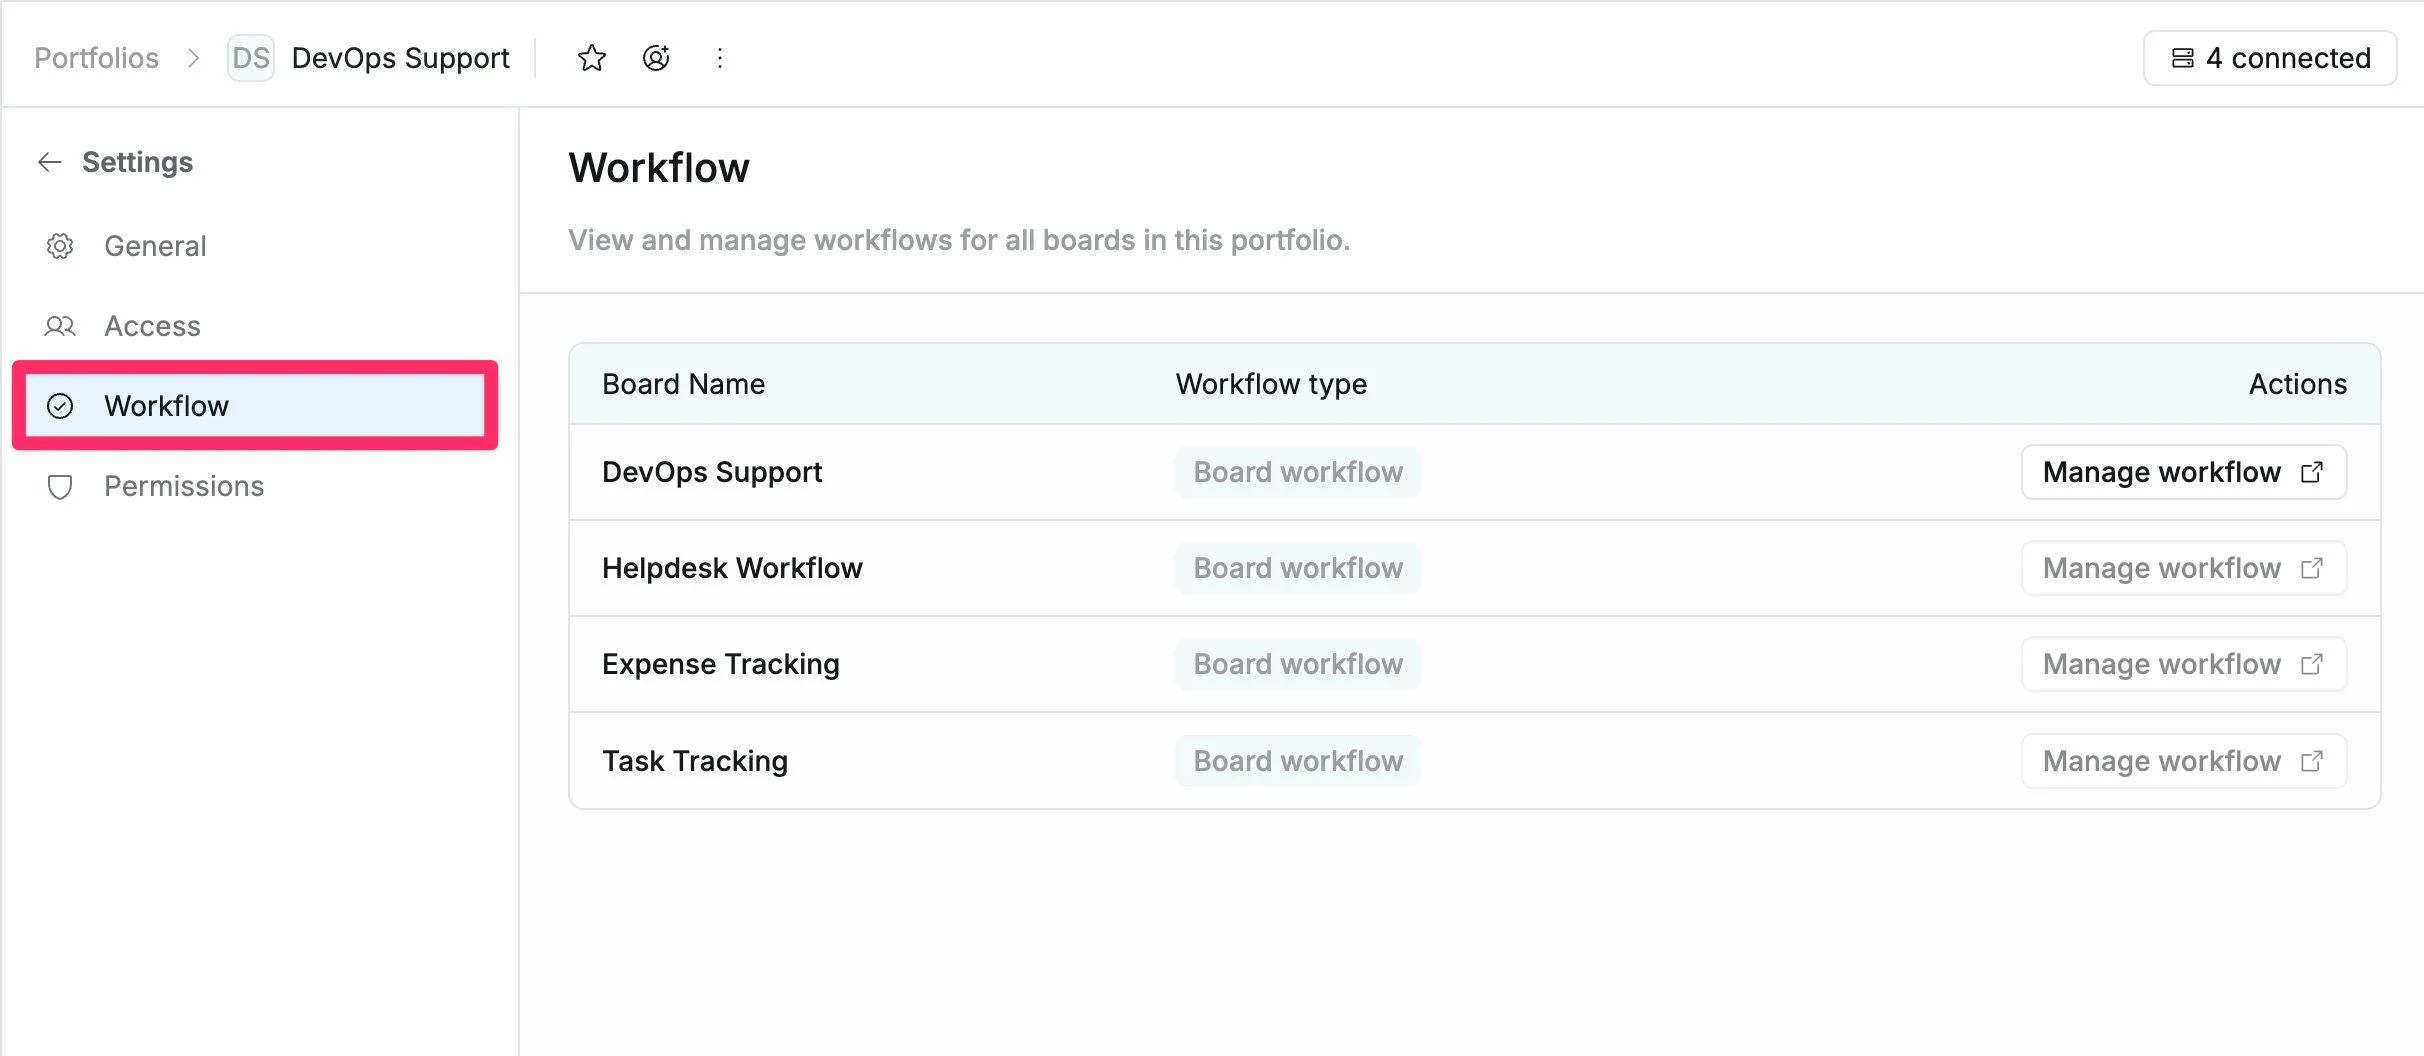
Task: Click the back arrow next to Settings
Action: tap(50, 162)
